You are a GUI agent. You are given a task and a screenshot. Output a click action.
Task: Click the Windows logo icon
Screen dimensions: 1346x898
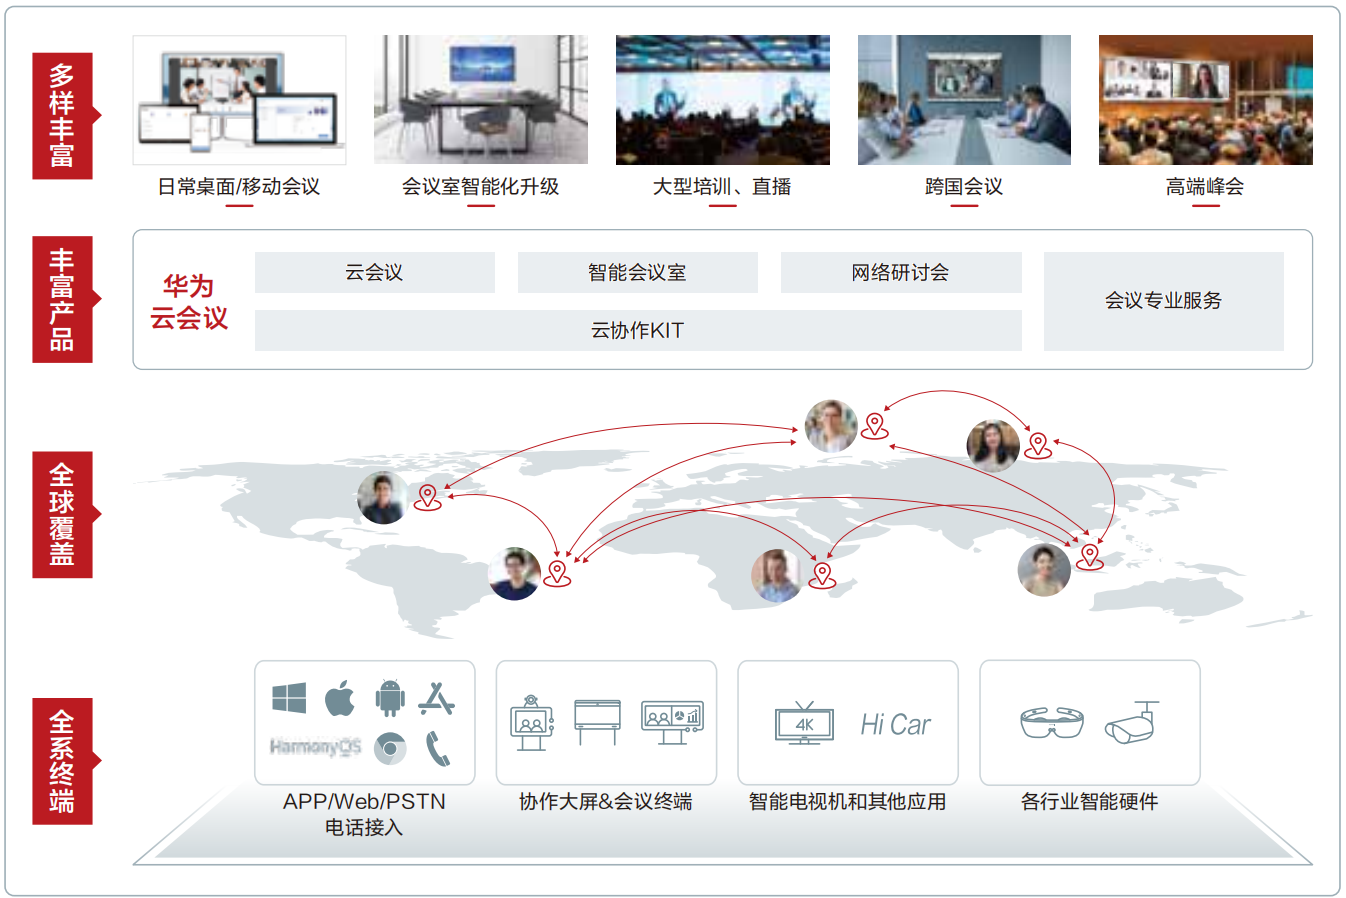[289, 698]
